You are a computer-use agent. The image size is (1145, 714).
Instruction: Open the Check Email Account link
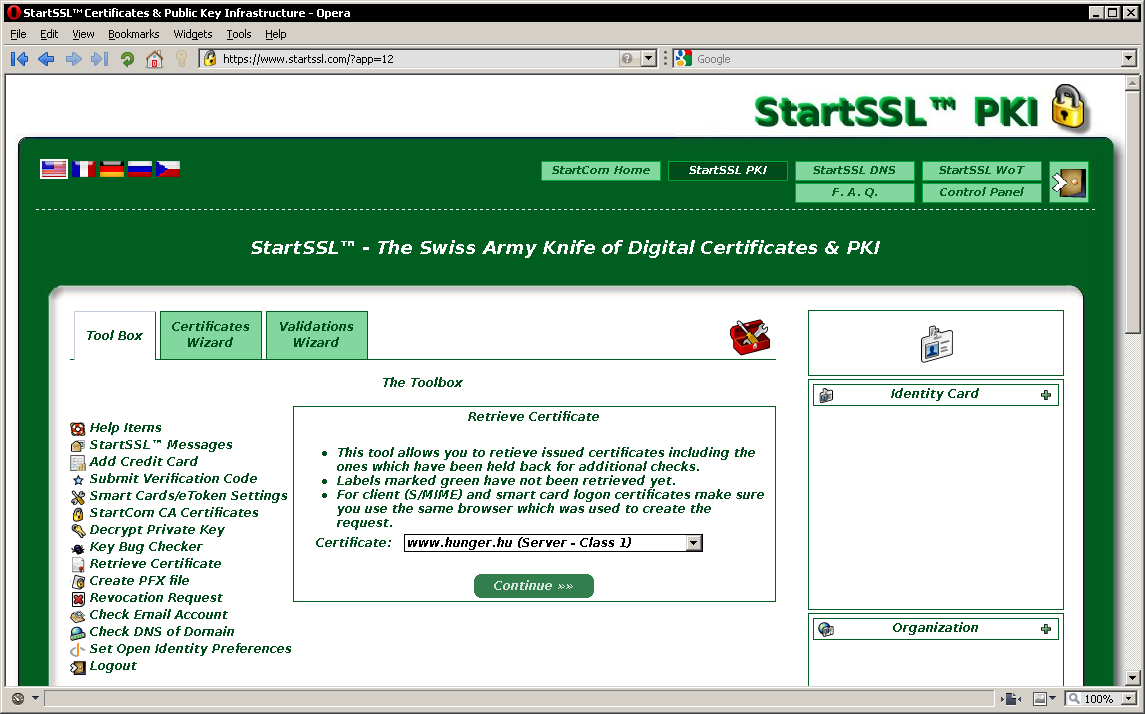[x=158, y=615]
